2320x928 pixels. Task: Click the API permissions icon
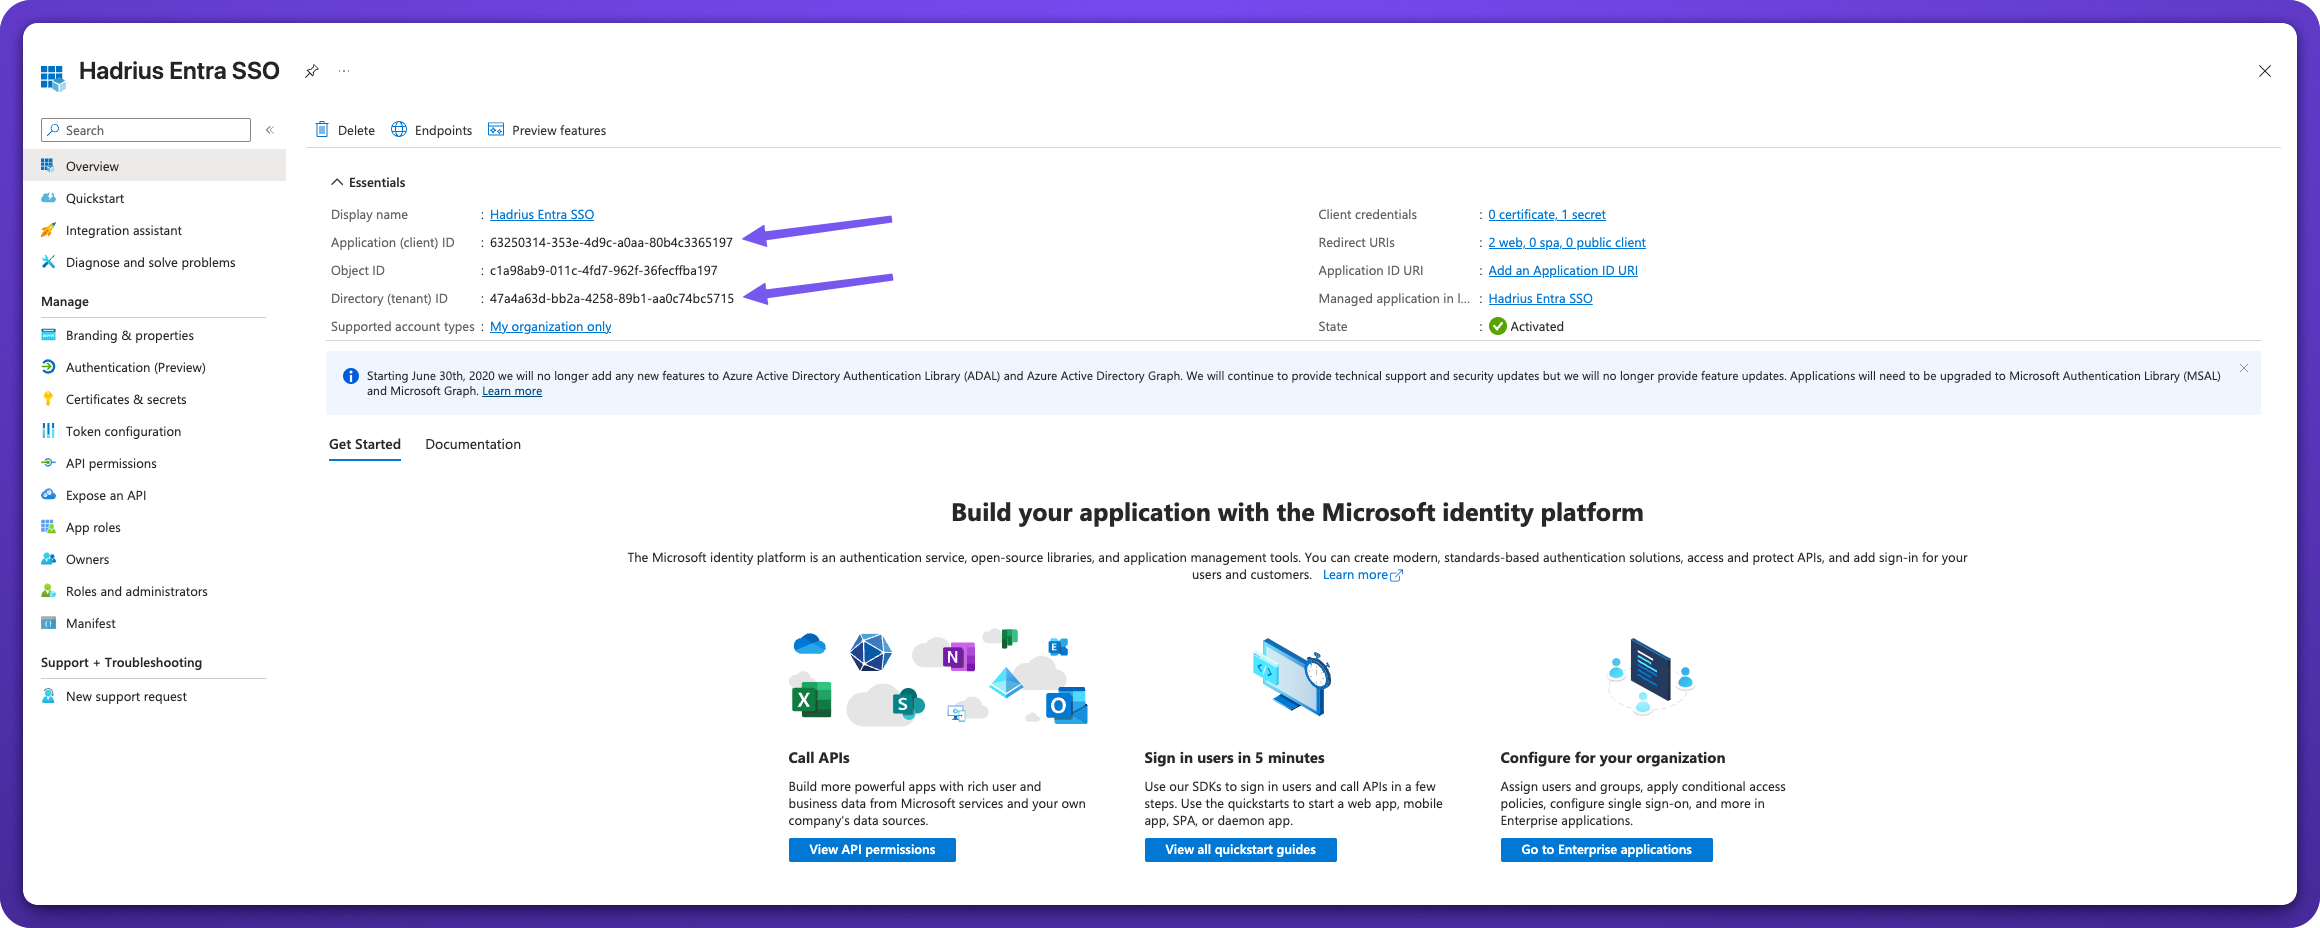(48, 463)
